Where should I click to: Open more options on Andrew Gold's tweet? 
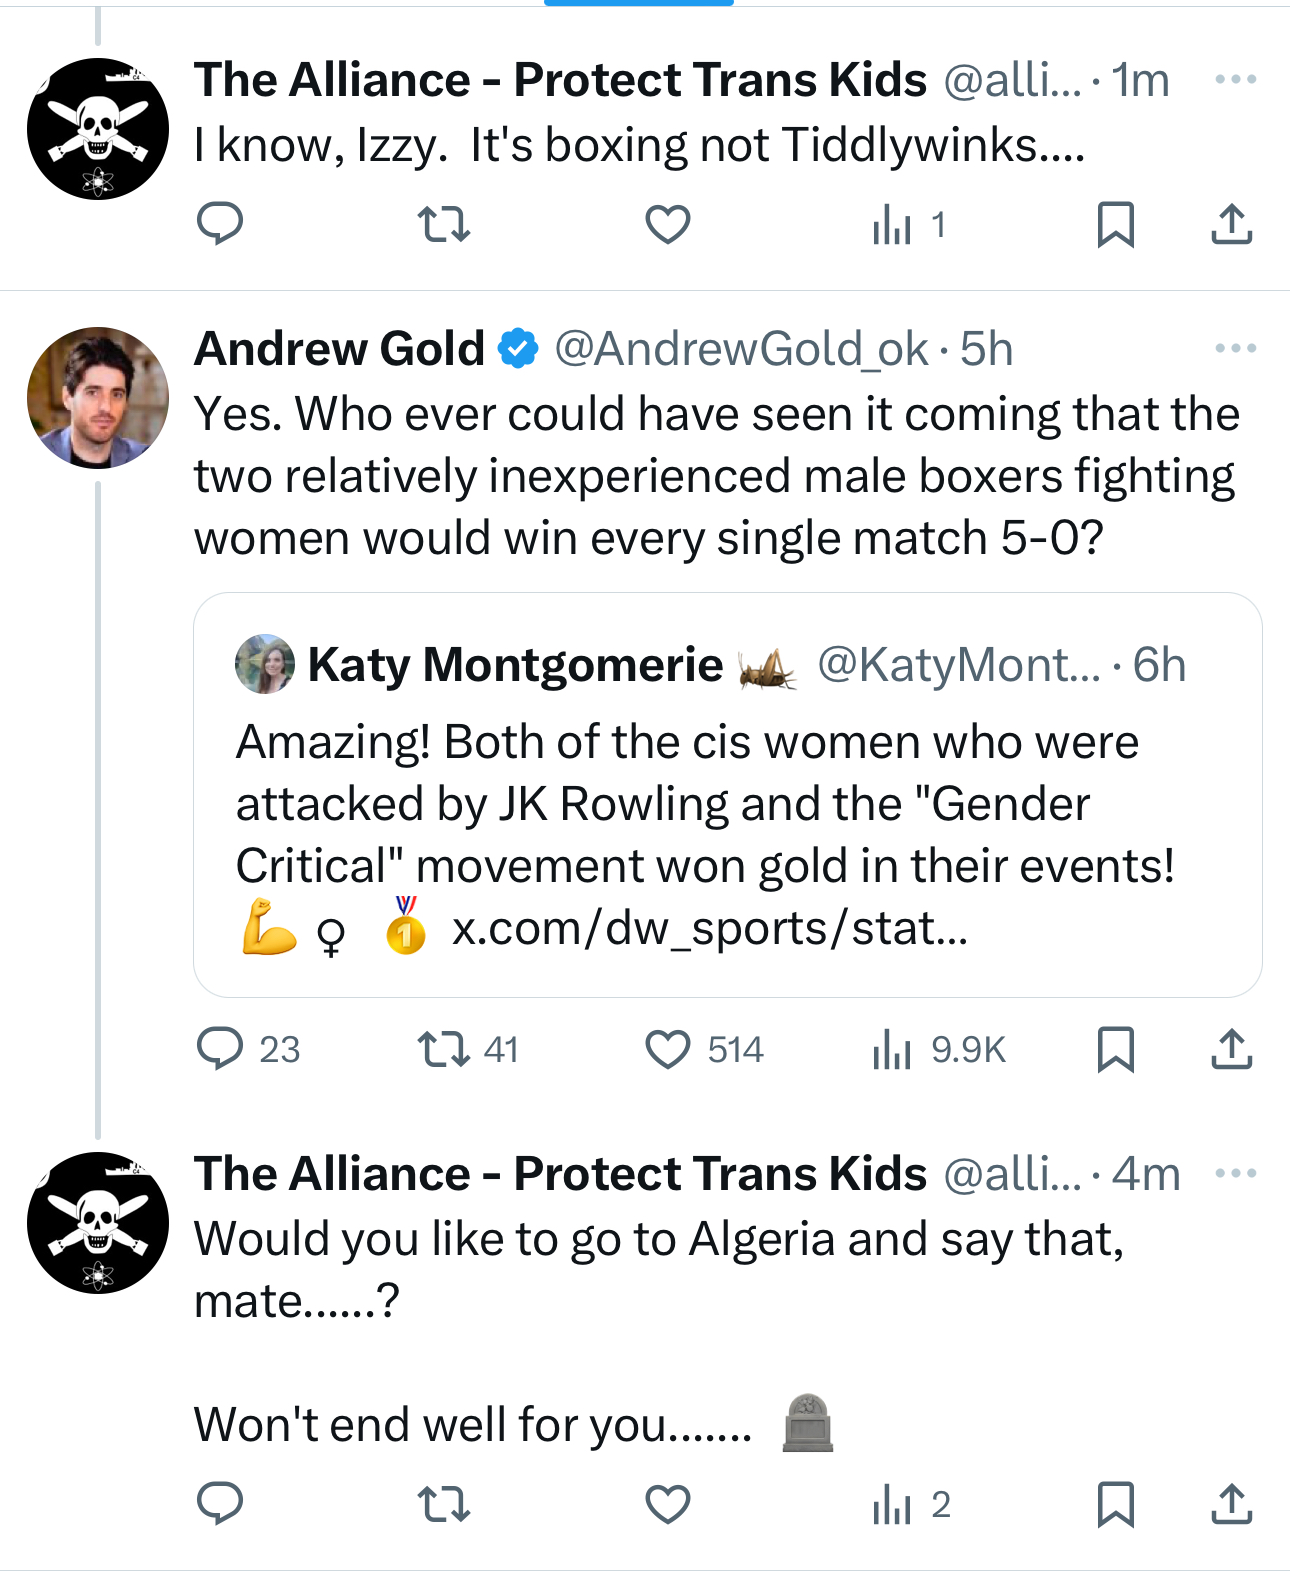1236,349
